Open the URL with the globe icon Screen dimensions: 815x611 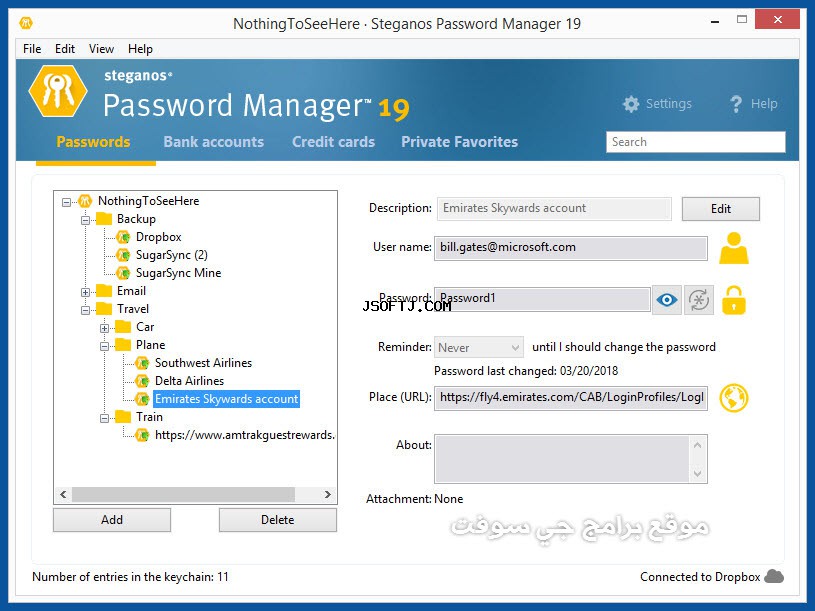(733, 398)
